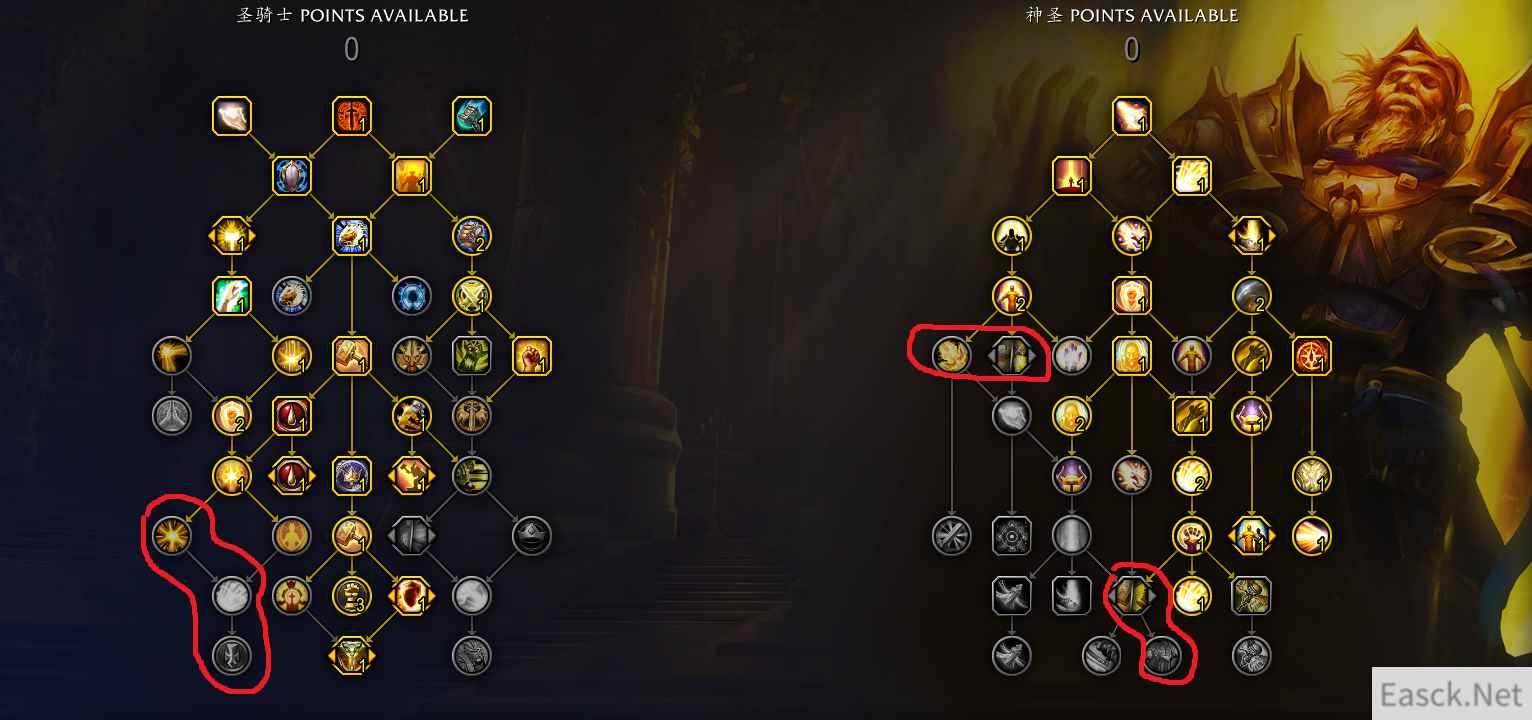Select the white hand Lay on Hands talent
Screen dimensions: 1532x720
(232, 116)
